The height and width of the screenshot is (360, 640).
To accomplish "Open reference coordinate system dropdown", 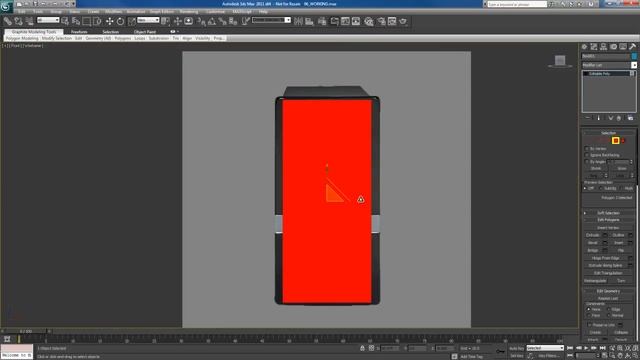I will coord(148,20).
